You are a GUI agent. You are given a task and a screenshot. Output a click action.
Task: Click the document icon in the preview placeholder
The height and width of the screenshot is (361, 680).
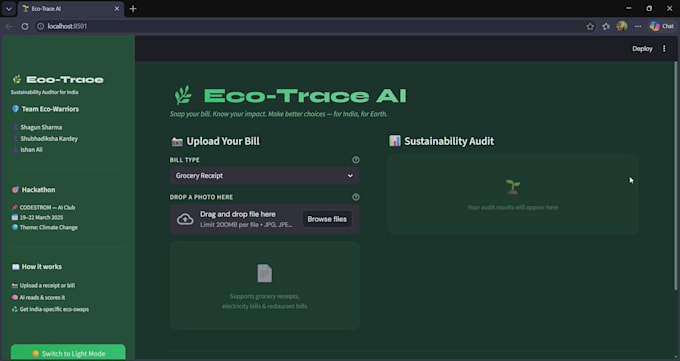point(265,273)
